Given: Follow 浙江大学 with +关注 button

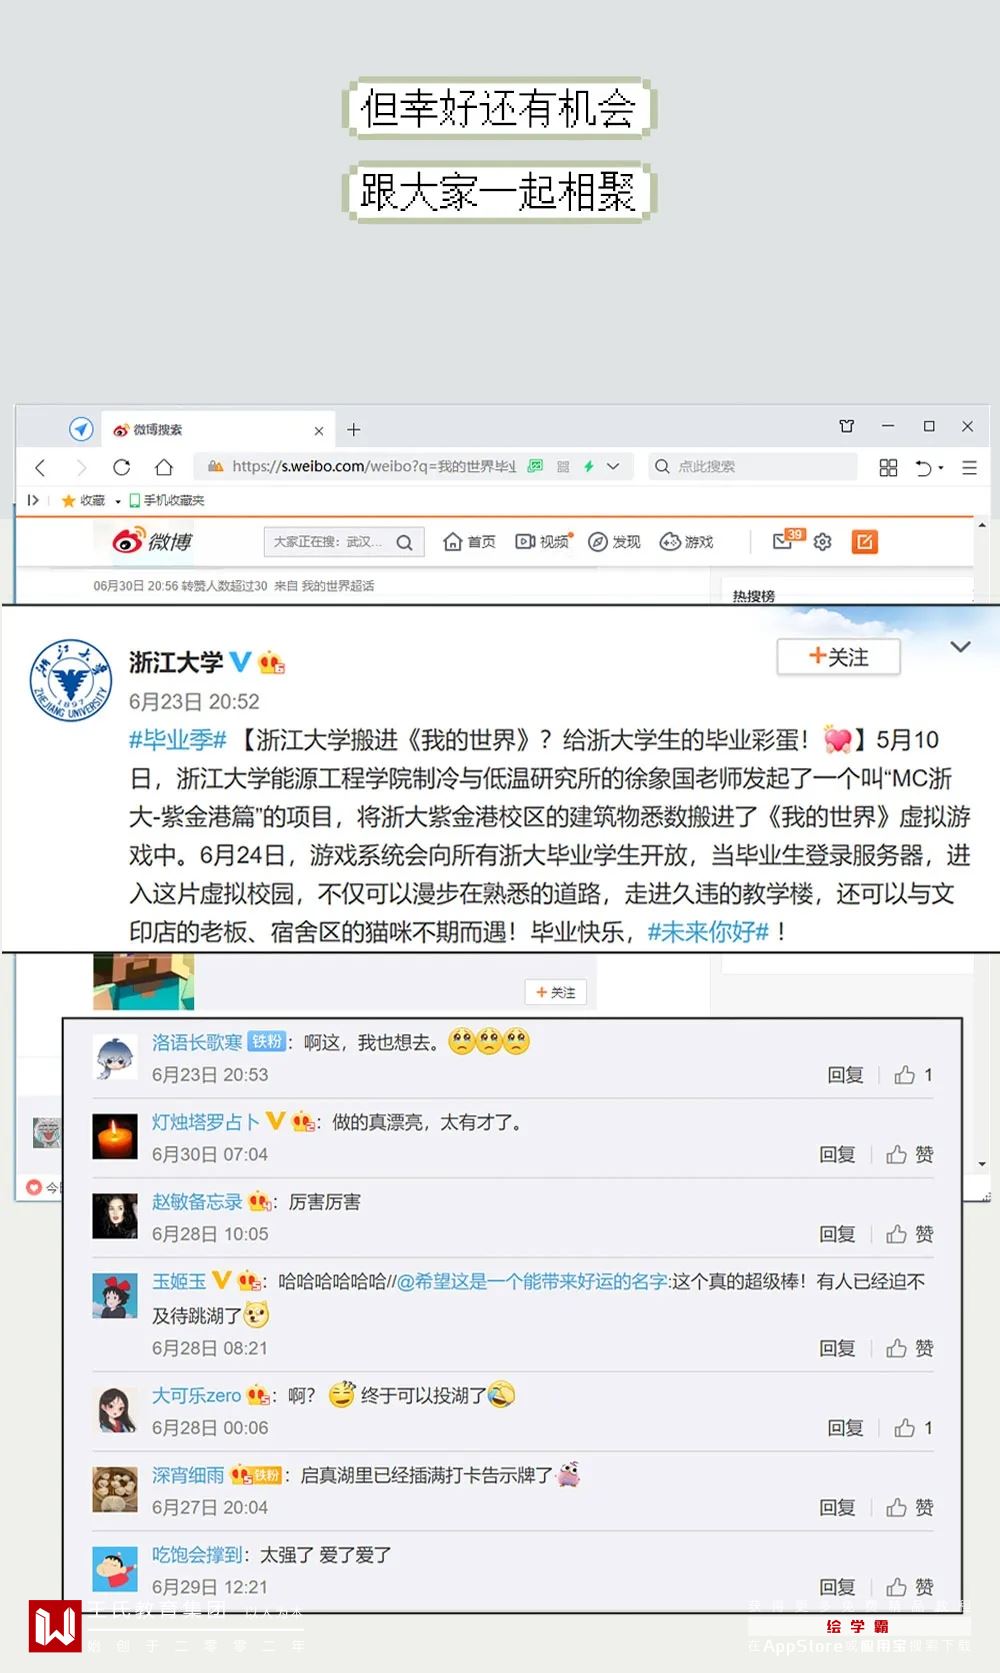Looking at the screenshot, I should coord(838,657).
